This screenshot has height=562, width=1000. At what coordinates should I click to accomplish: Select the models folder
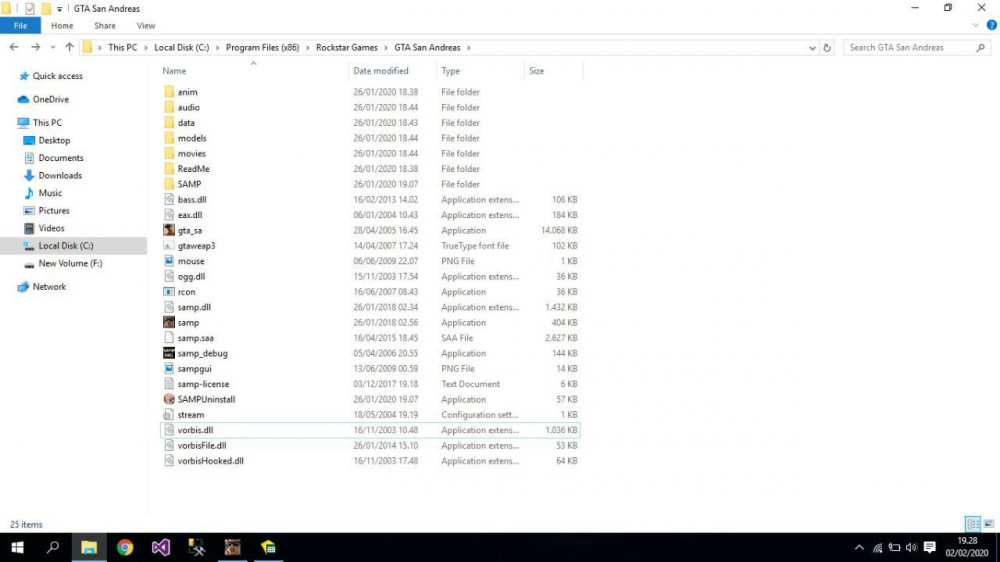click(192, 138)
